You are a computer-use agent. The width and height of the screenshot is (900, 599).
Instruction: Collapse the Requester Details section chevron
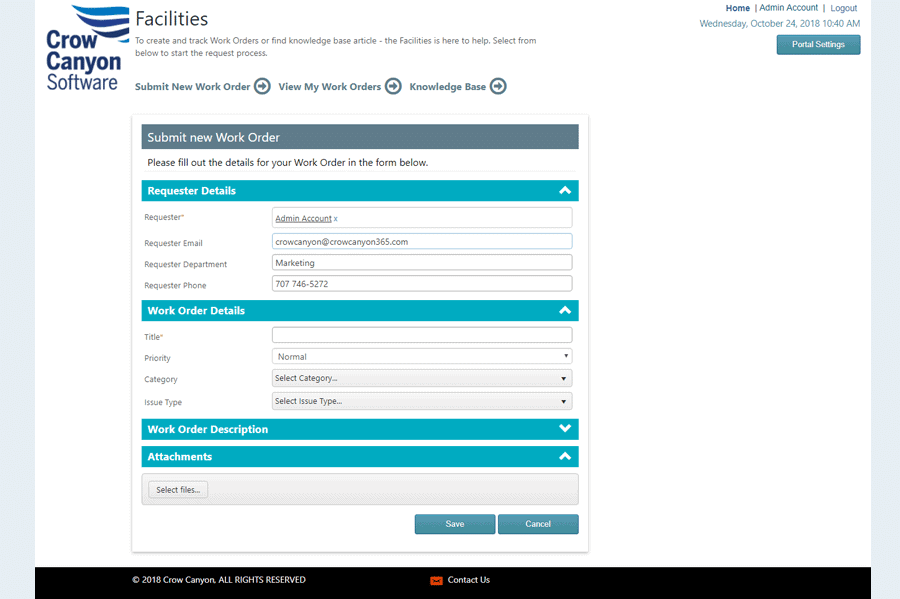click(565, 190)
